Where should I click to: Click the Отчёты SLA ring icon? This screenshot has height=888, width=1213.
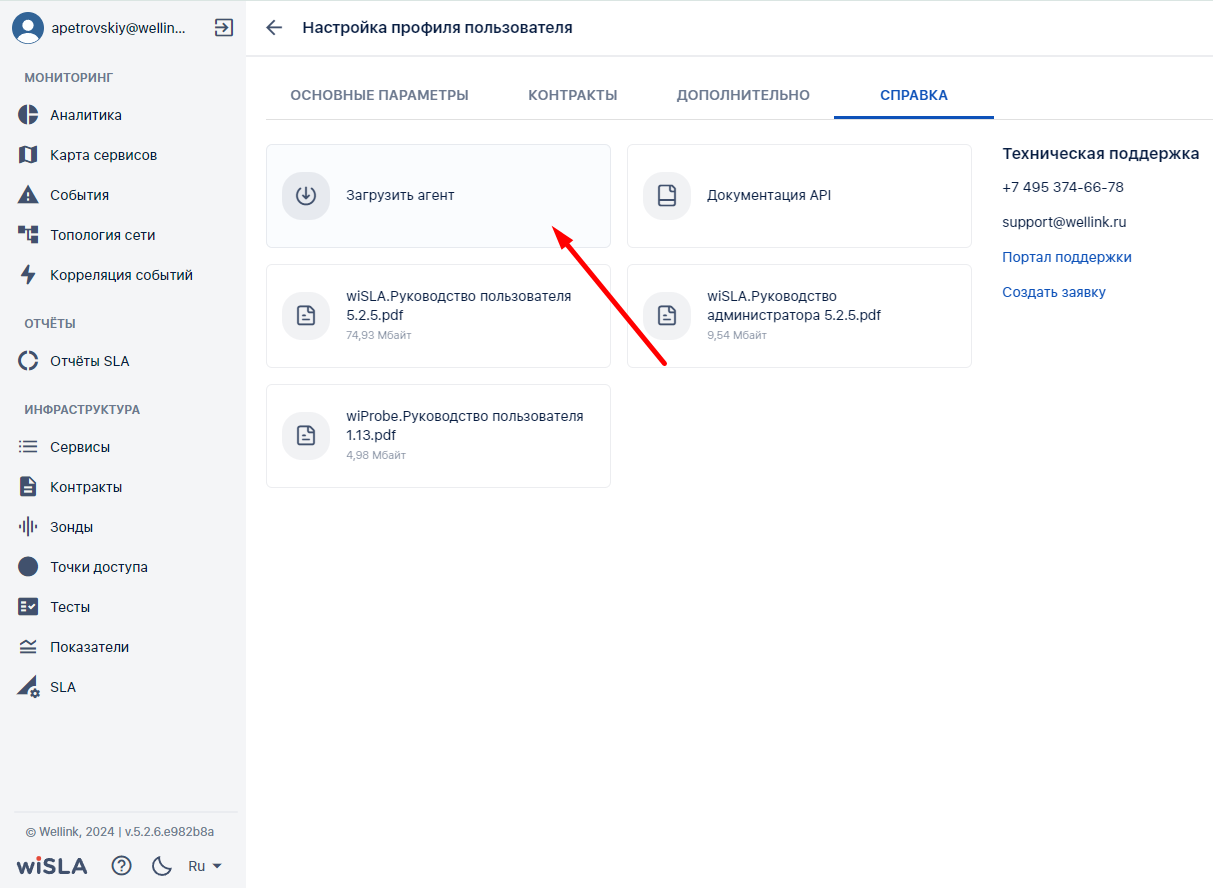[x=28, y=361]
